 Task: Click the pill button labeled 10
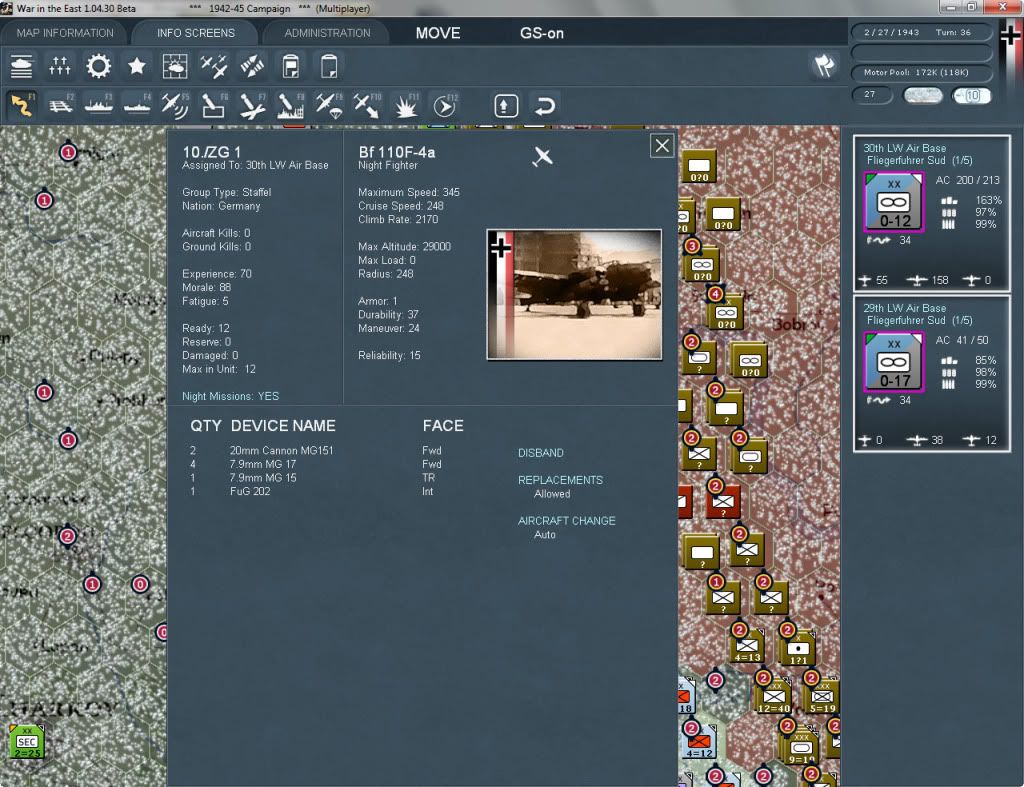(x=971, y=95)
